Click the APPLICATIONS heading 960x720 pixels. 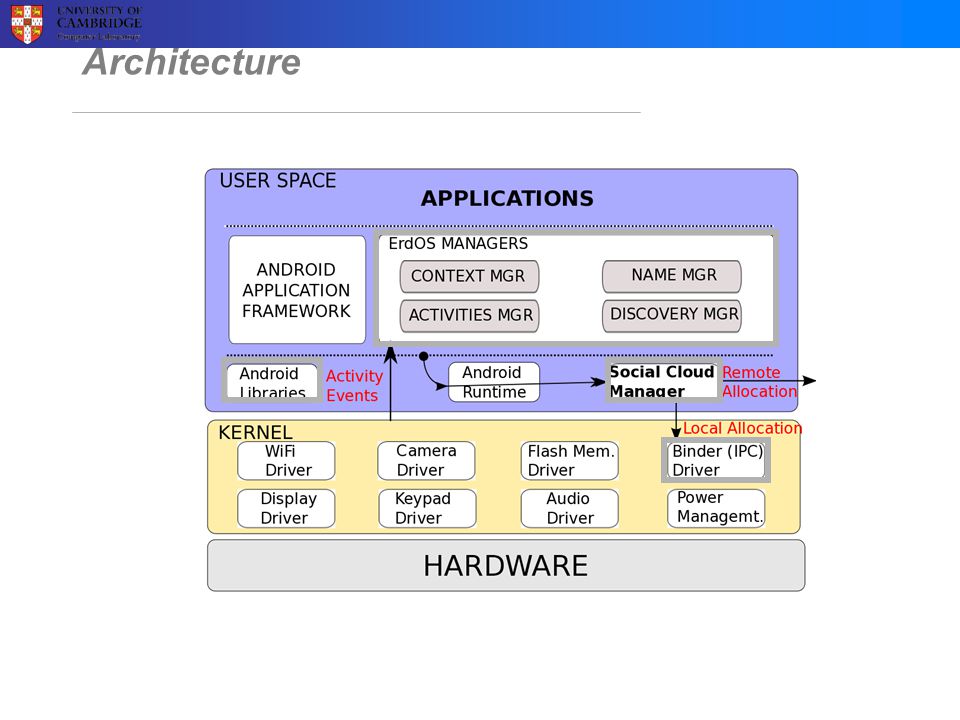coord(507,198)
